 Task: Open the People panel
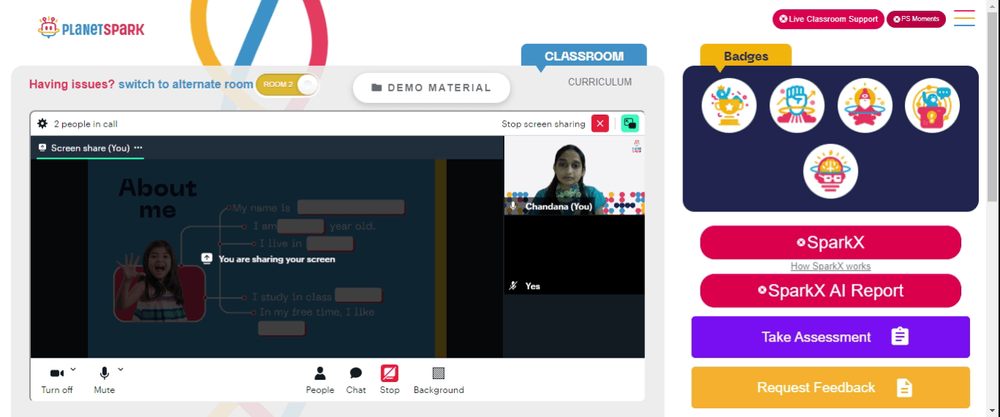pyautogui.click(x=320, y=380)
